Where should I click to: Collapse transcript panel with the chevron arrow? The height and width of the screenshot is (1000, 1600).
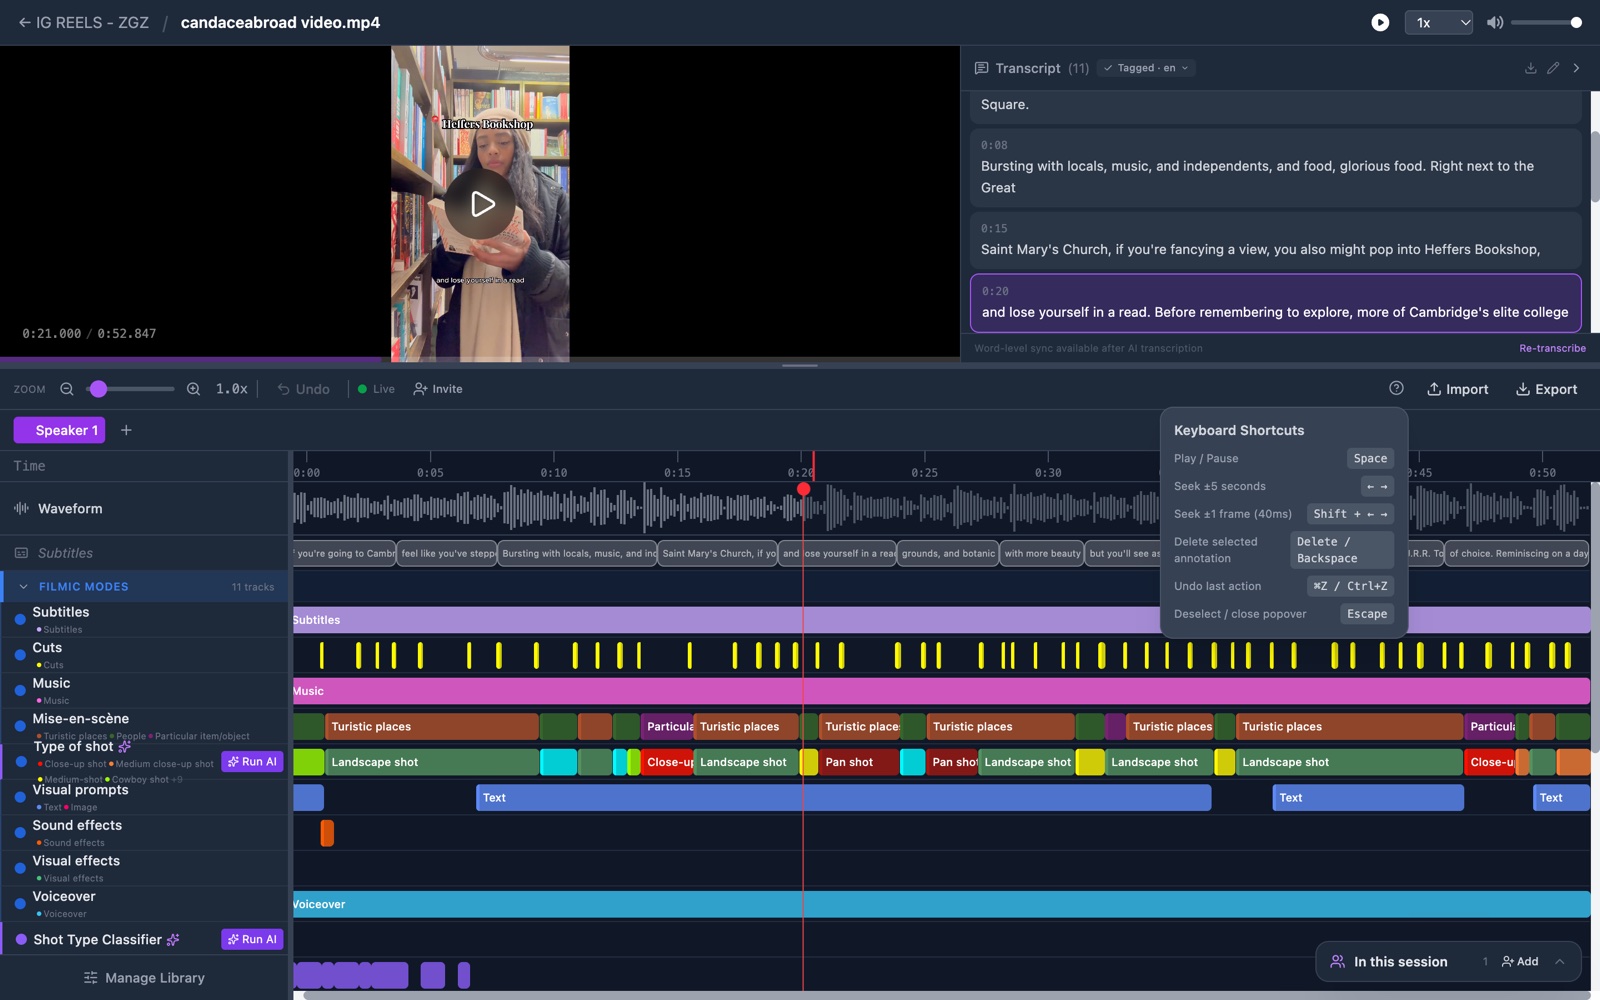tap(1577, 68)
